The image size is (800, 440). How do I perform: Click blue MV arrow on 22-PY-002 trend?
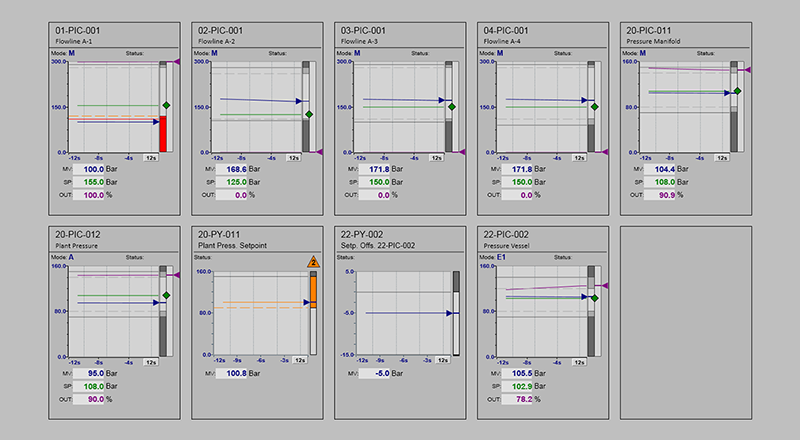pos(449,313)
